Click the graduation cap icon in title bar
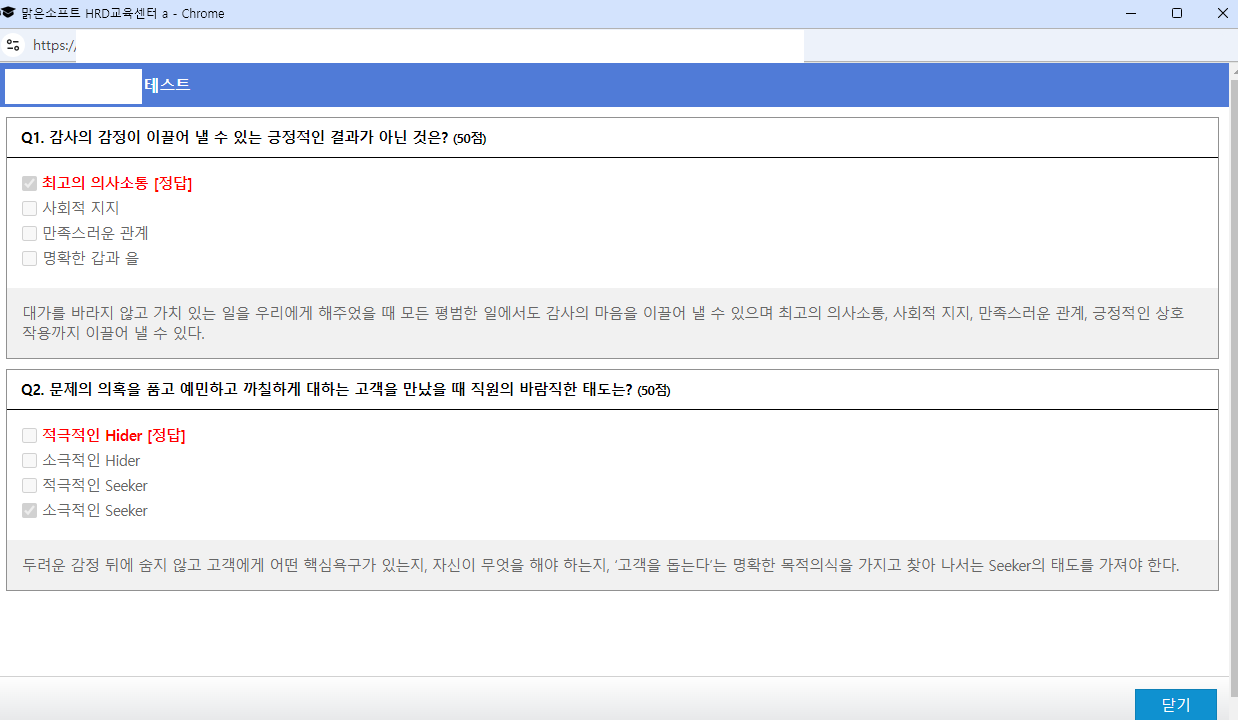 coord(9,13)
